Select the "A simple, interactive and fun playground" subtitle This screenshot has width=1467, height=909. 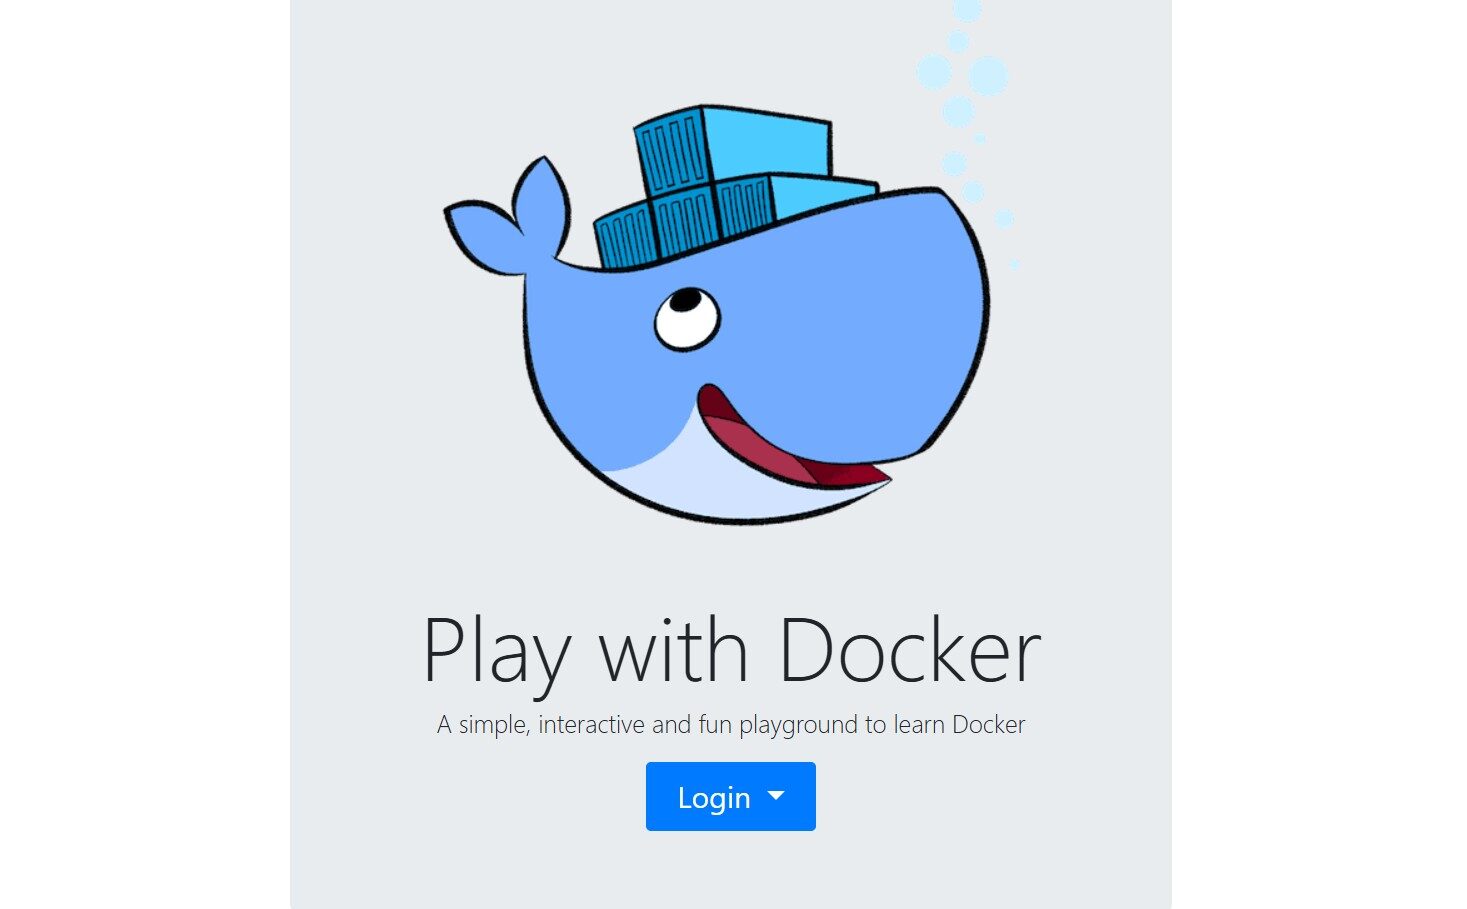pyautogui.click(x=731, y=725)
